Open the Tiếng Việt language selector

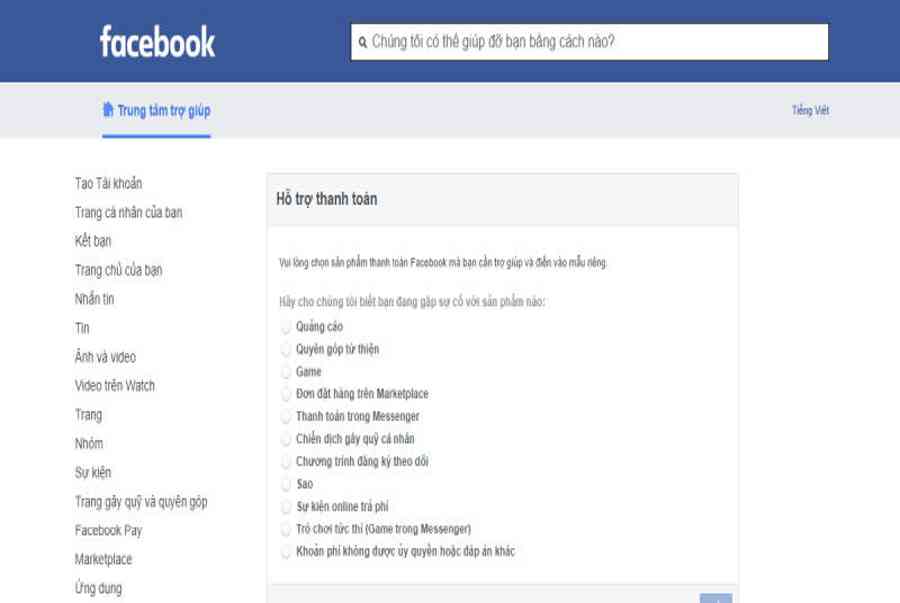click(x=810, y=110)
